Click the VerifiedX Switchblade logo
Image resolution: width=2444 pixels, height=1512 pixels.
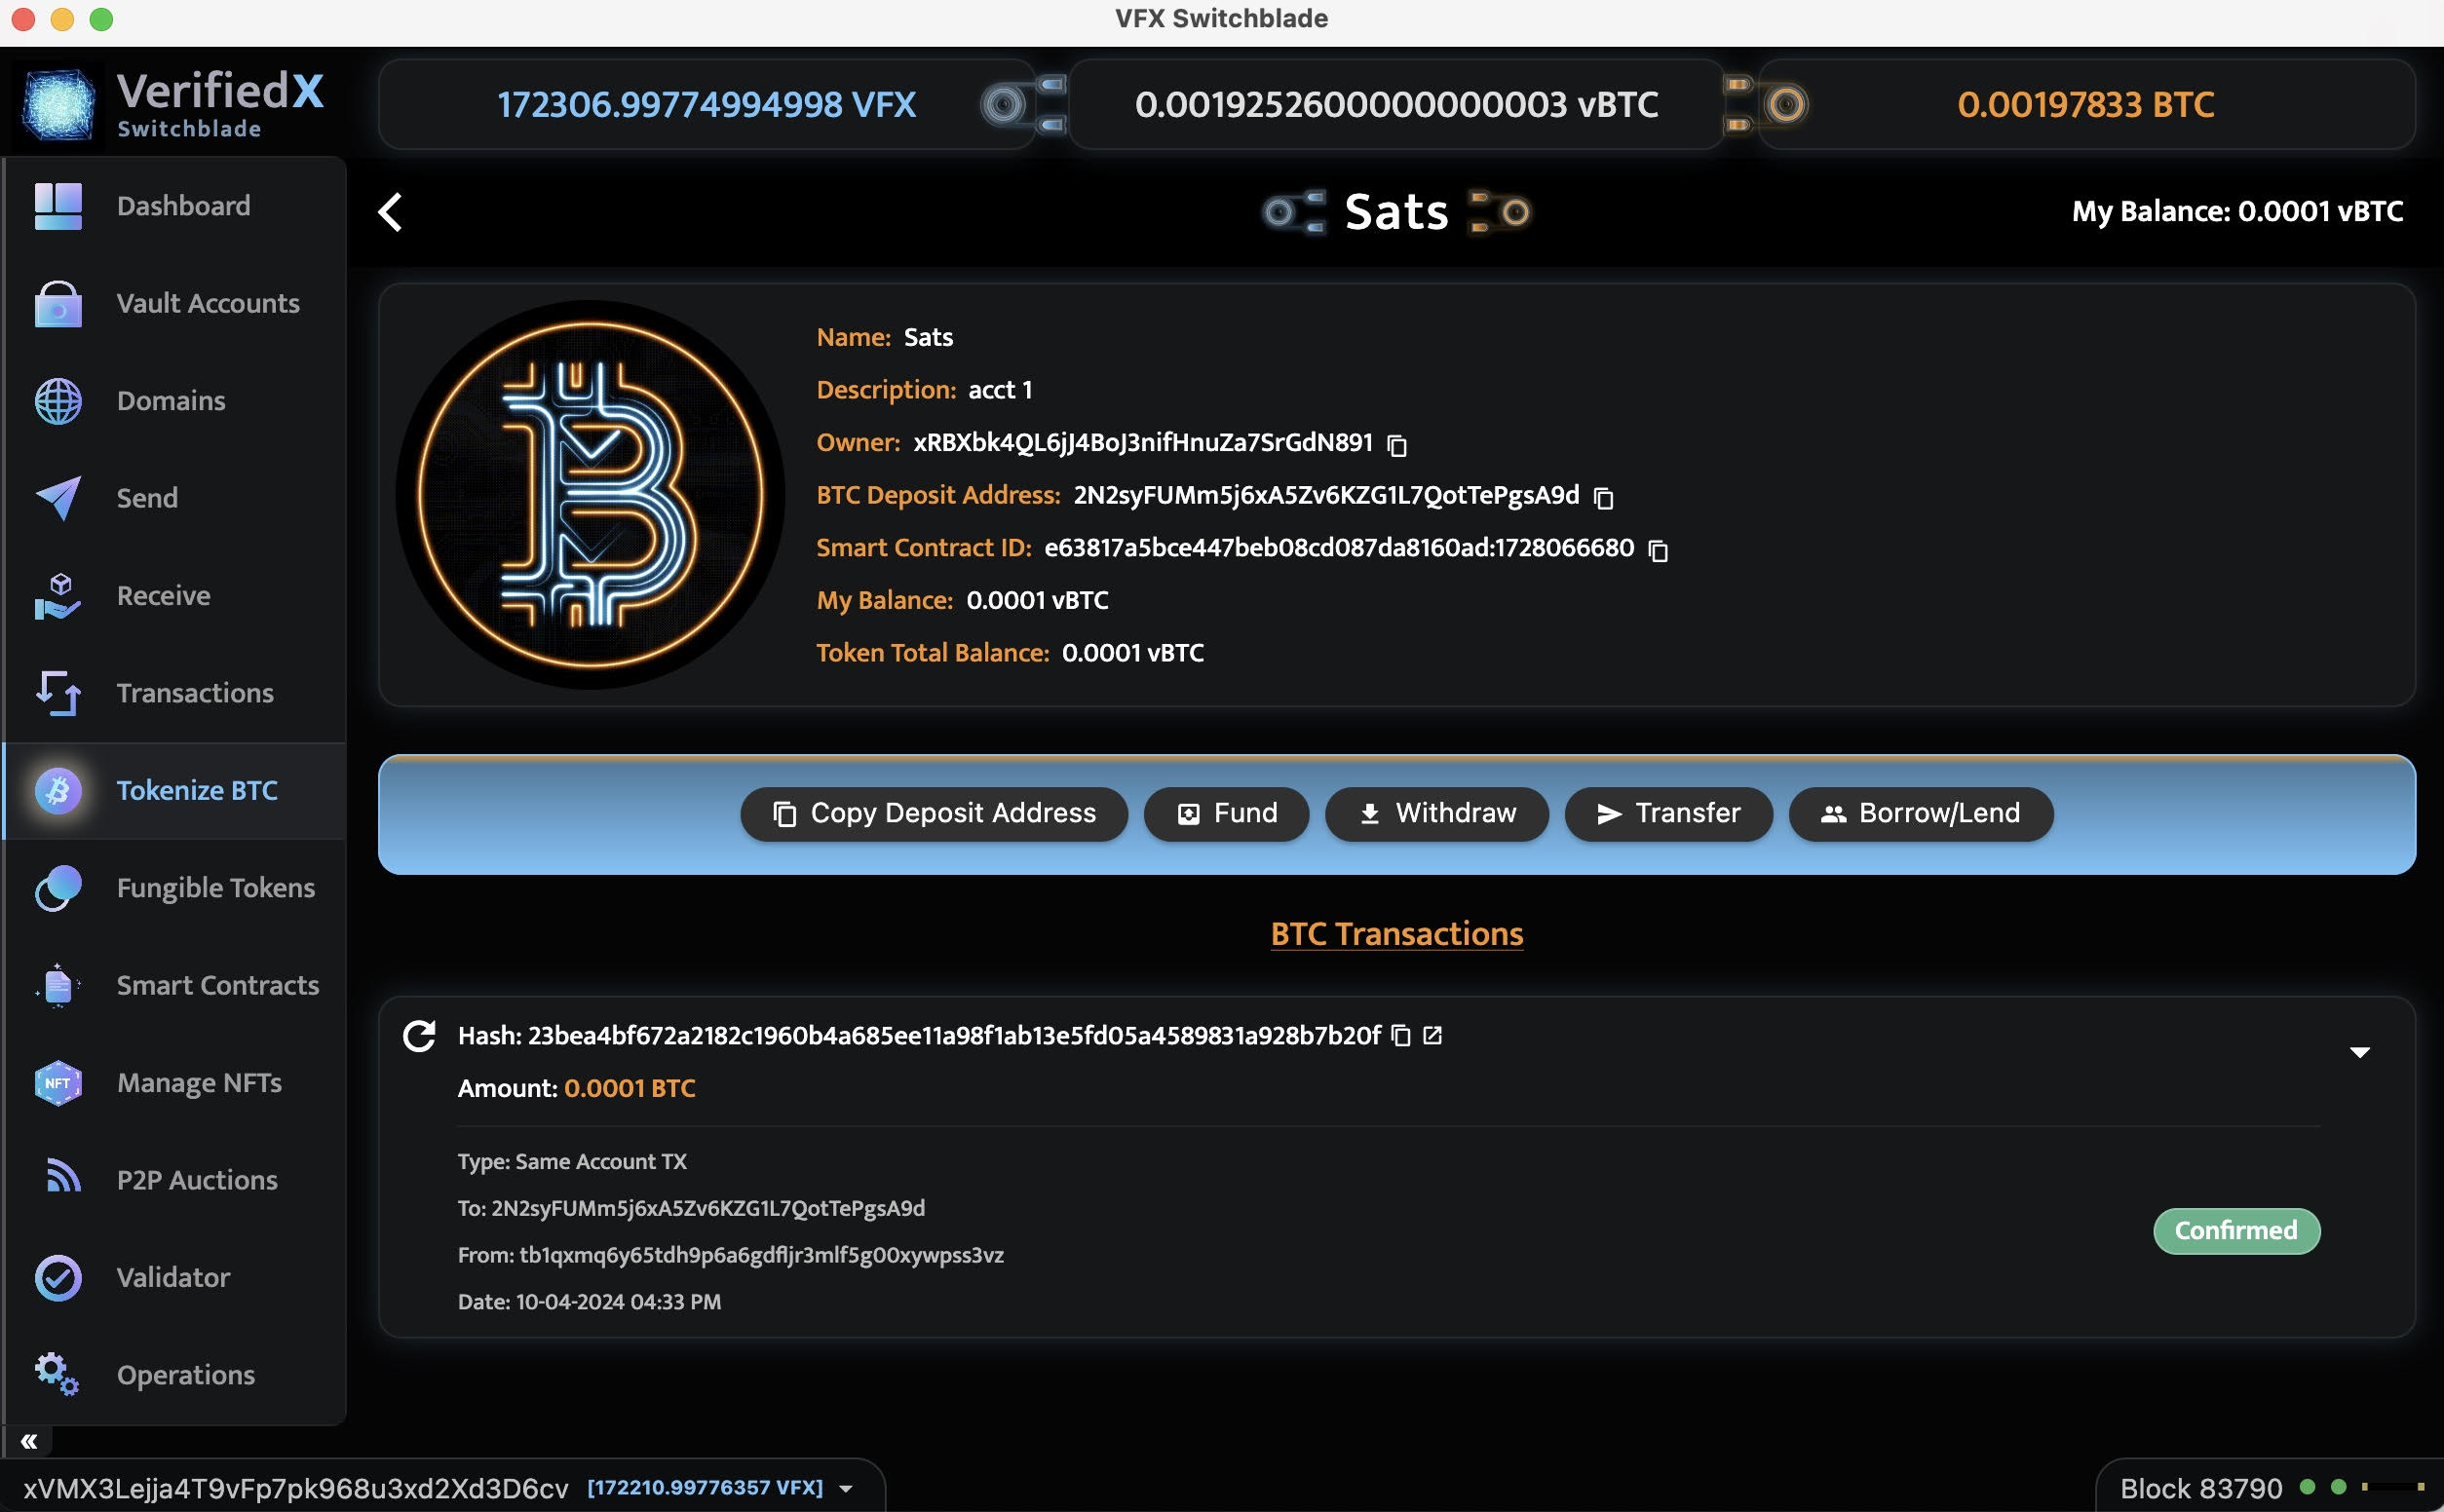point(174,104)
